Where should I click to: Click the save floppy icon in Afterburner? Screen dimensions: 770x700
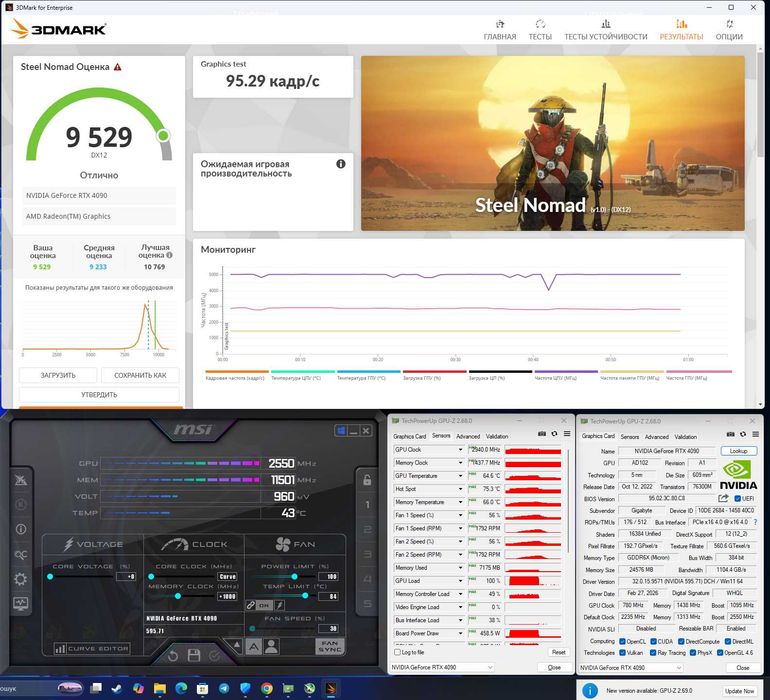194,655
